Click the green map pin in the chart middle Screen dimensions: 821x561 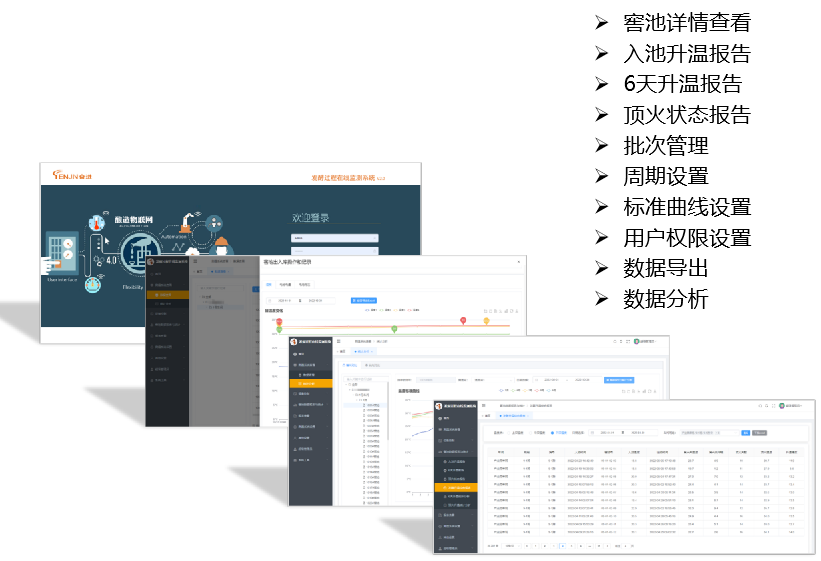click(x=394, y=328)
